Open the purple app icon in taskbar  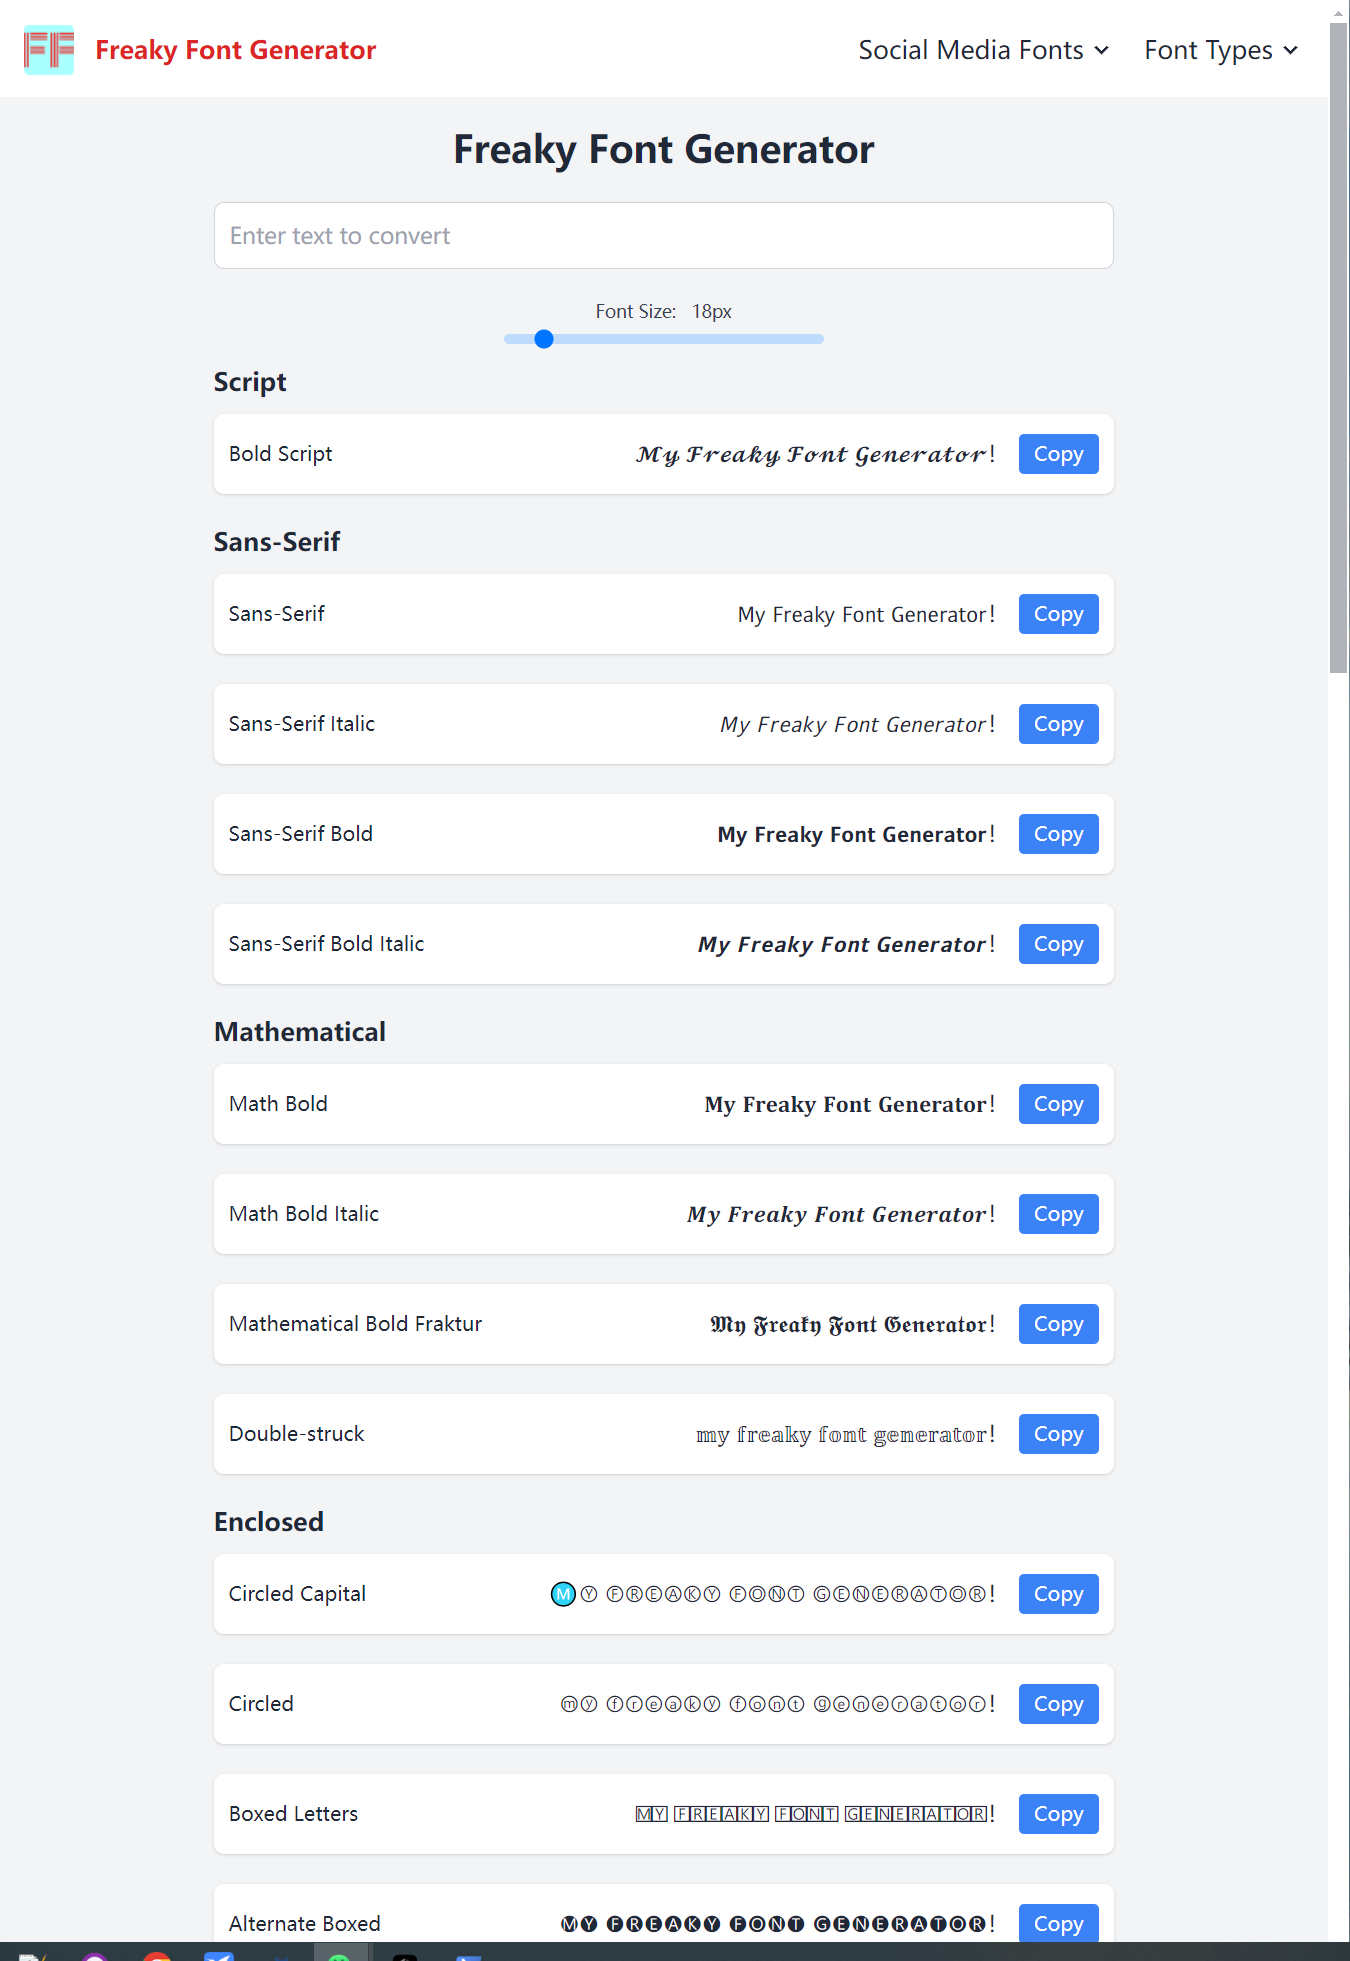(95, 1950)
